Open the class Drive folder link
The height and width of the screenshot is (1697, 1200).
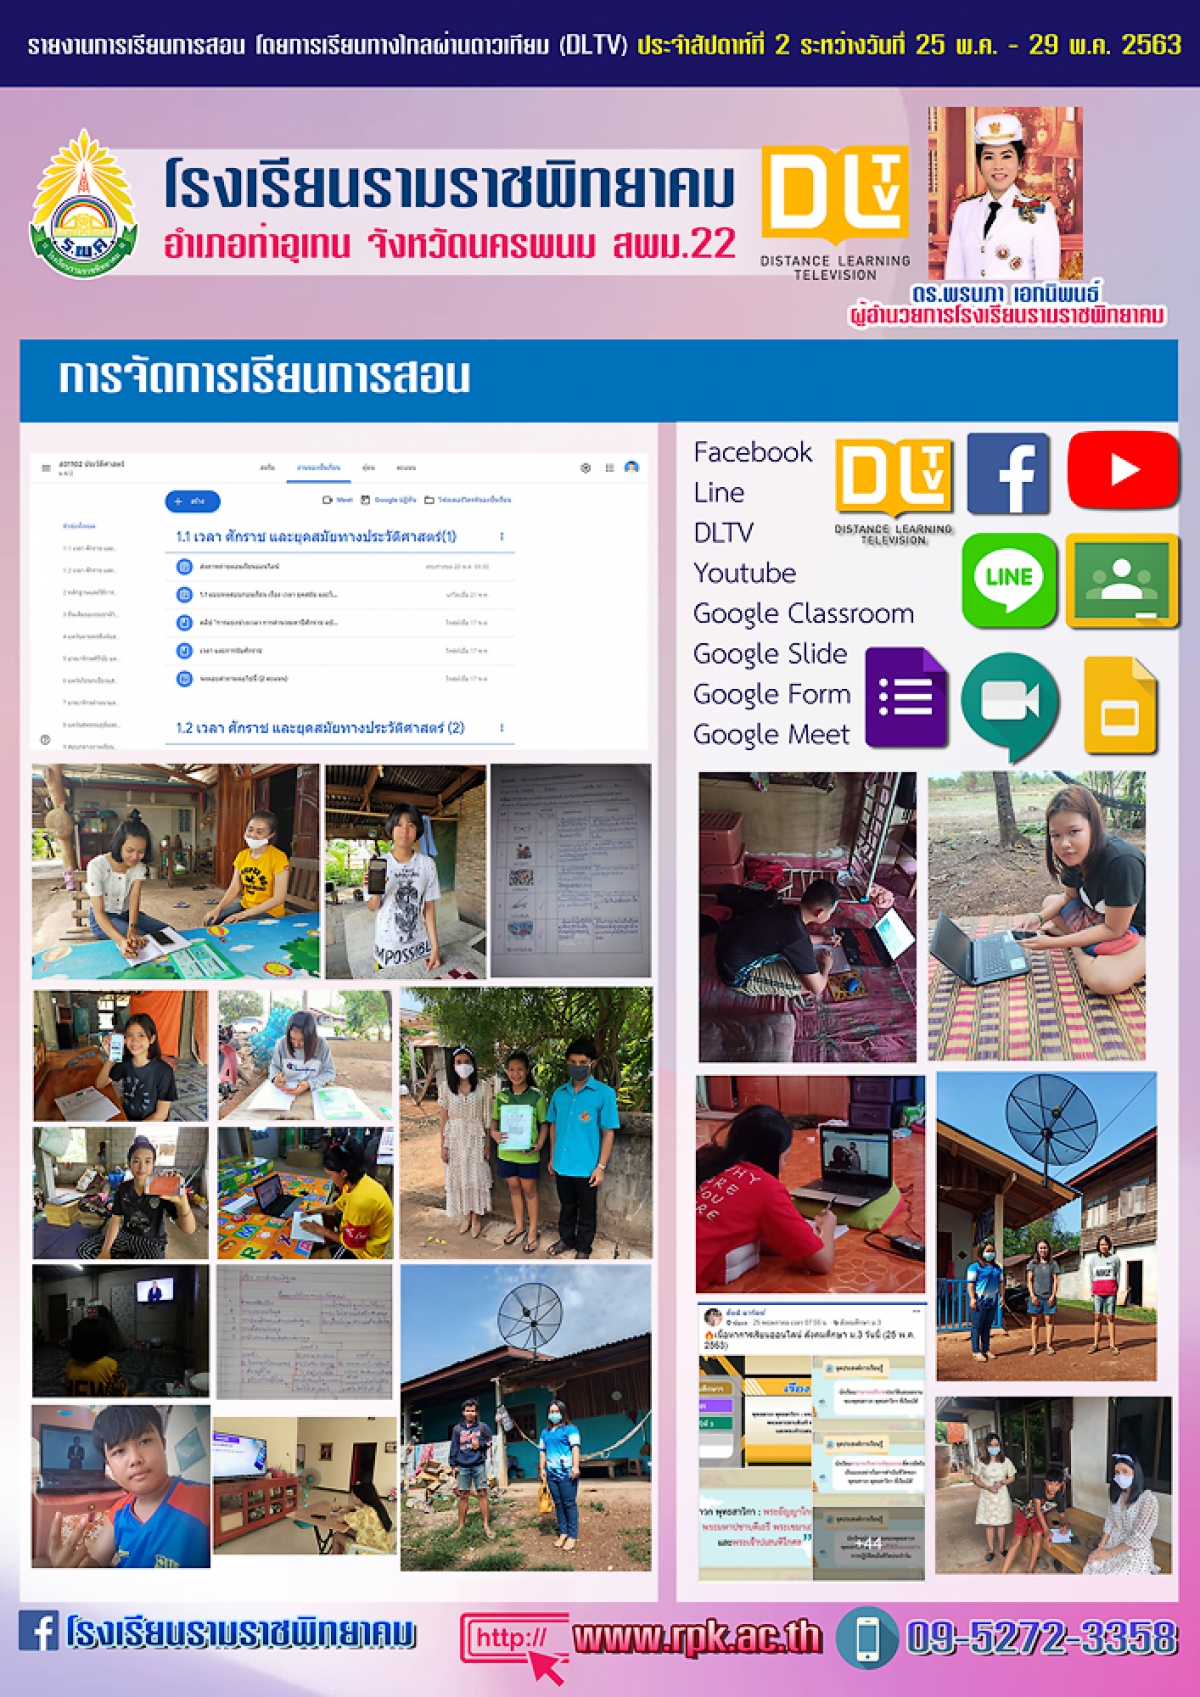coord(468,500)
